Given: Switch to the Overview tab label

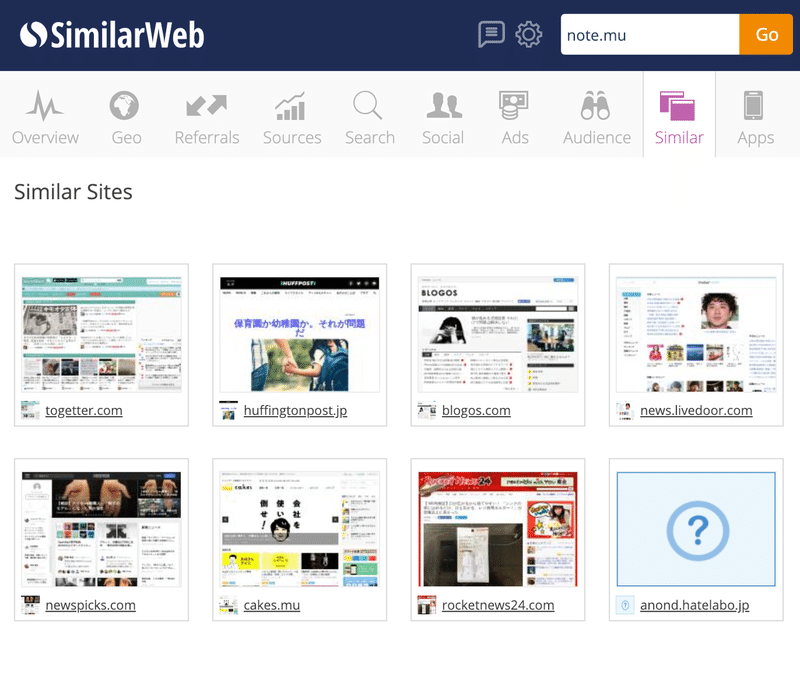Looking at the screenshot, I should point(45,137).
